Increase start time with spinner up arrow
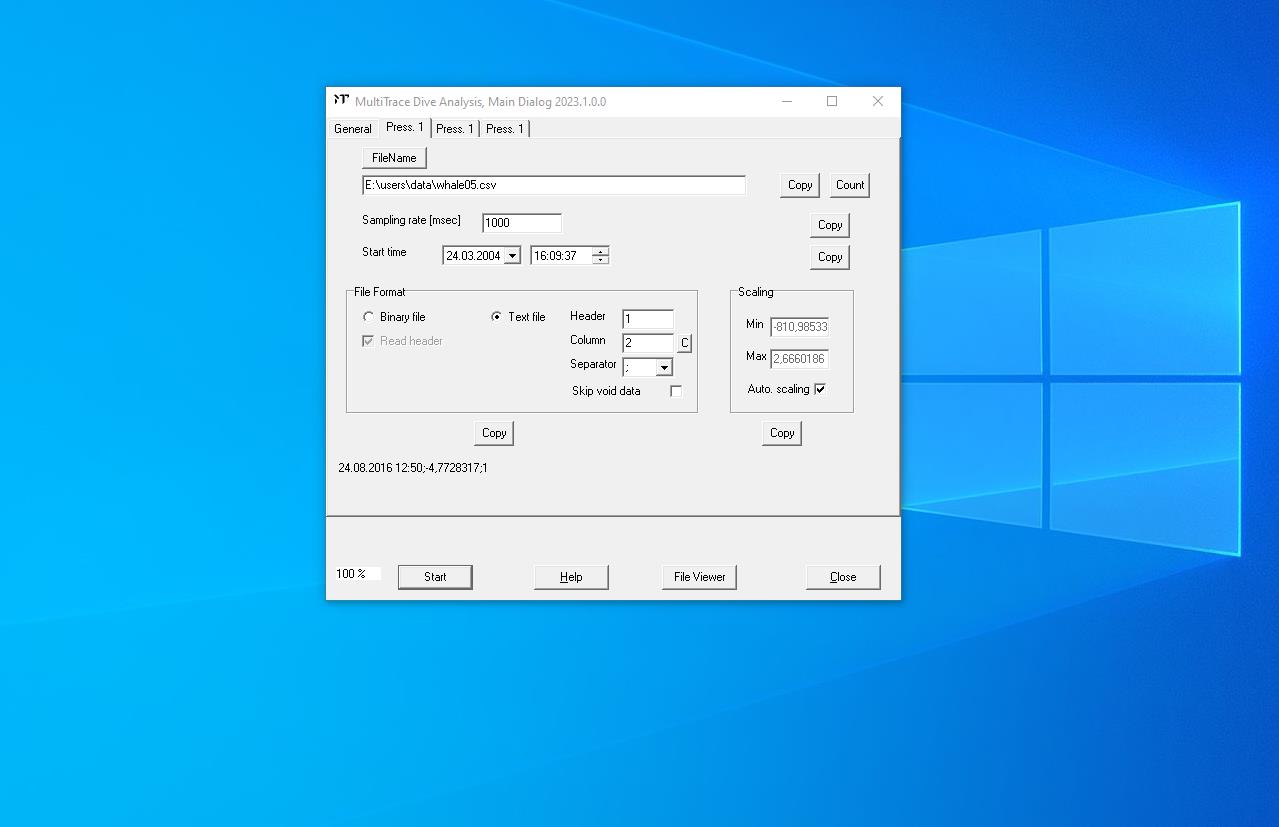The image size is (1279, 827). click(x=600, y=251)
